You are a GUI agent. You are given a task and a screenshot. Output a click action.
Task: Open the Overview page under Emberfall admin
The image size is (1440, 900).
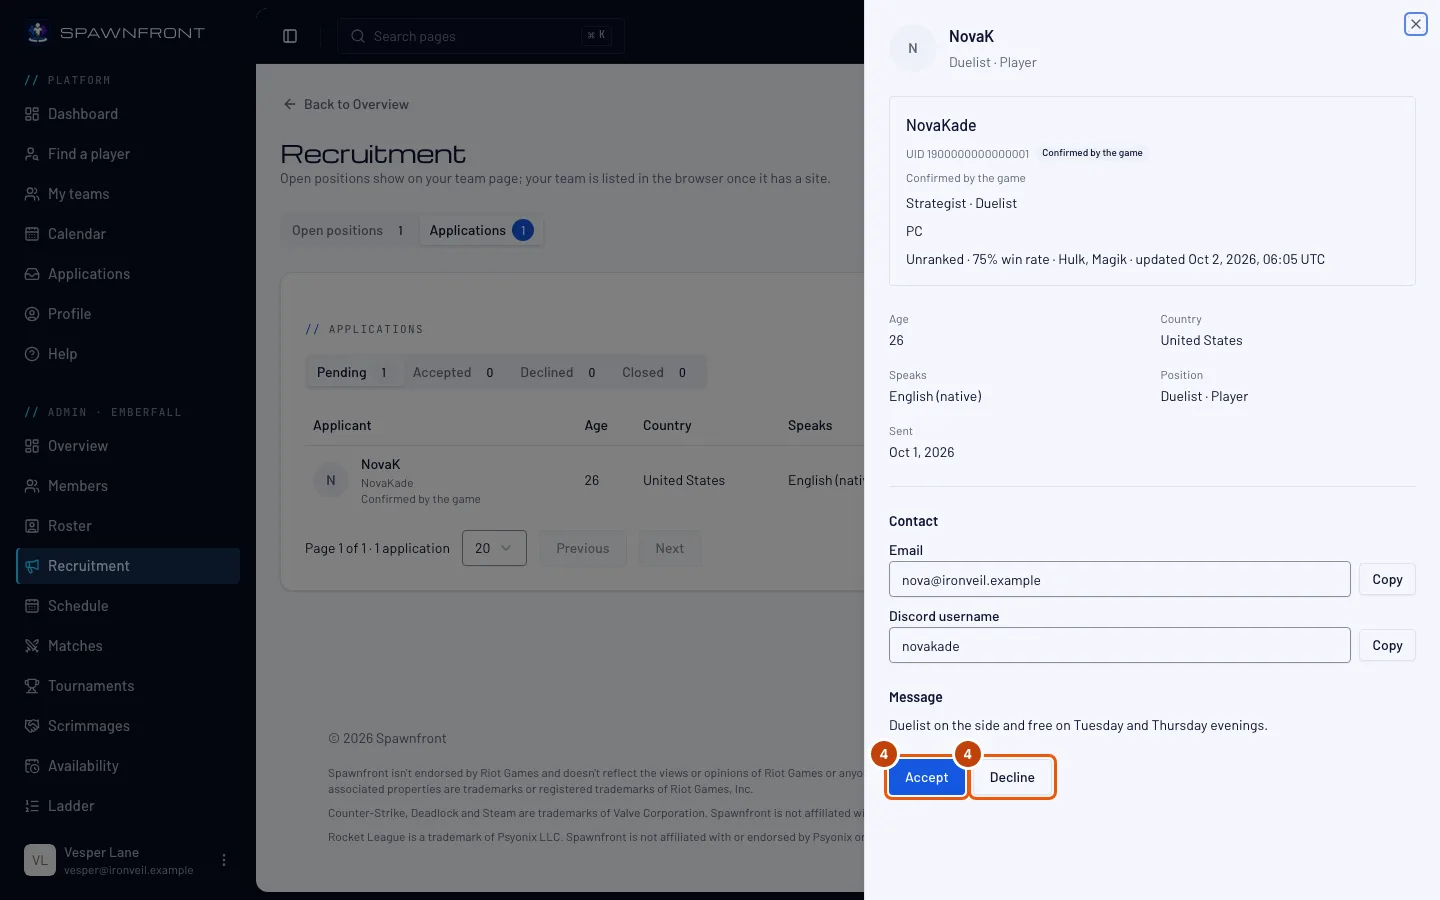[x=128, y=446]
